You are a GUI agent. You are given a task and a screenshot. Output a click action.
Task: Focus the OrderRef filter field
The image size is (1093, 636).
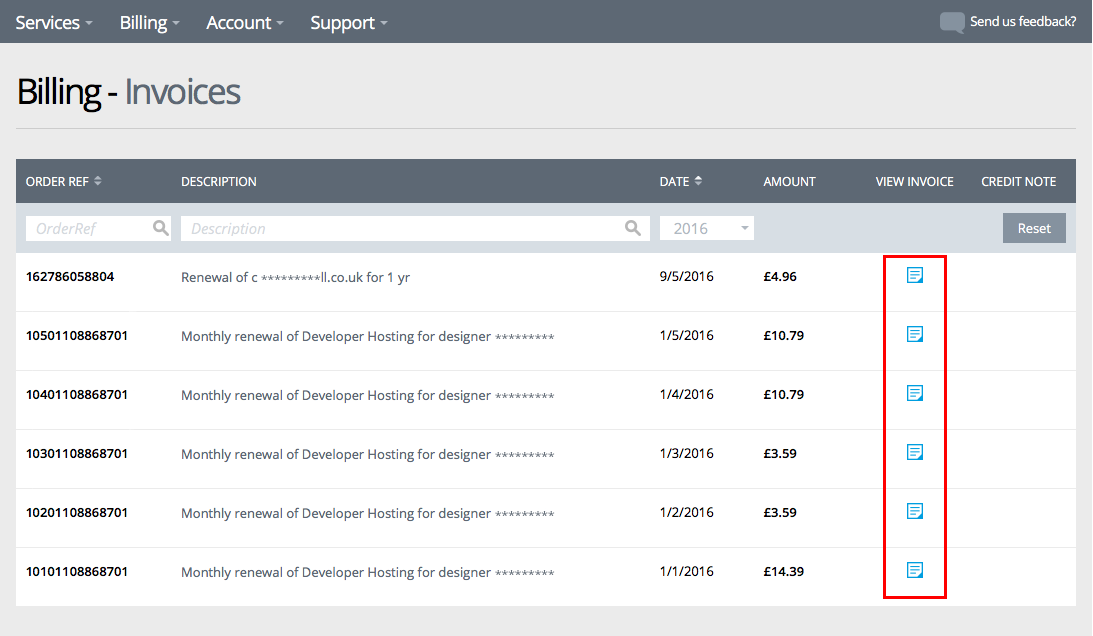[98, 228]
